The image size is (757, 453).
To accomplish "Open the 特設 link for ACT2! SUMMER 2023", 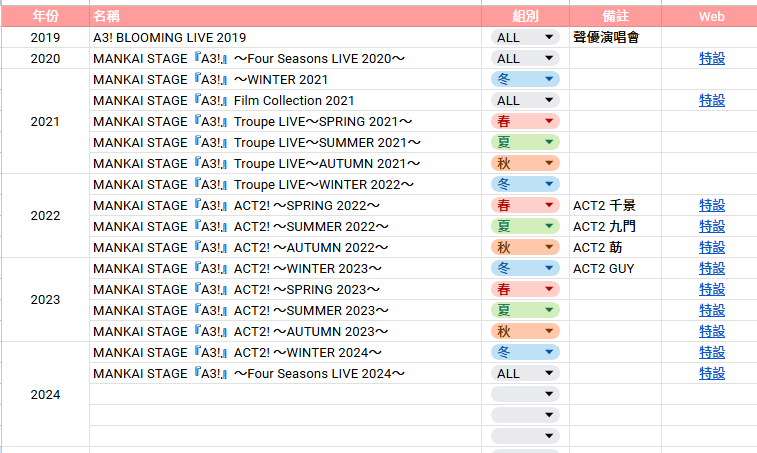I will 712,311.
